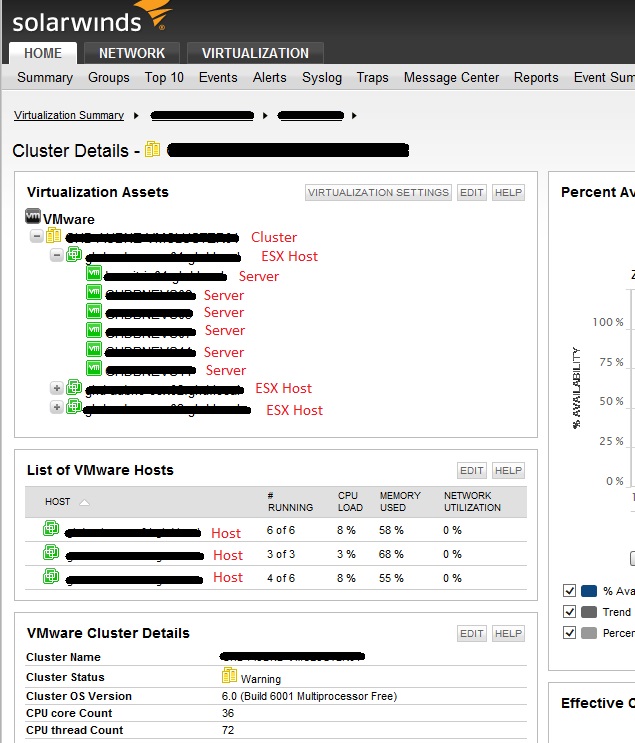Click the fifth Server vm icon in the tree
This screenshot has height=743, width=635.
click(94, 349)
